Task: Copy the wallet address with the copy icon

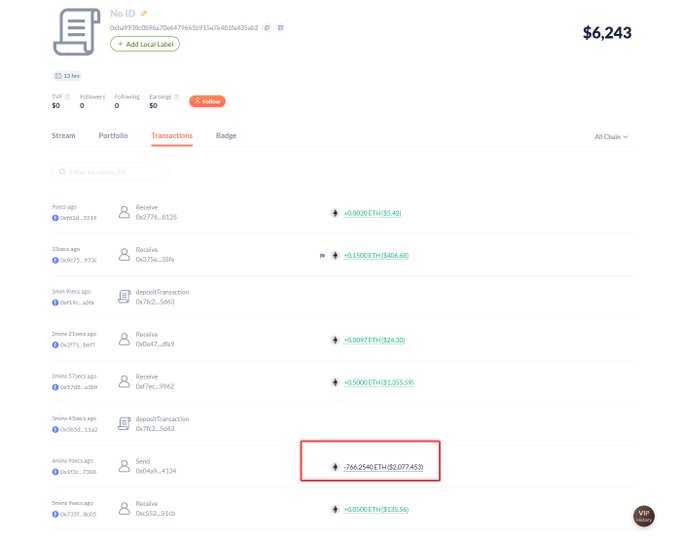Action: click(x=267, y=28)
